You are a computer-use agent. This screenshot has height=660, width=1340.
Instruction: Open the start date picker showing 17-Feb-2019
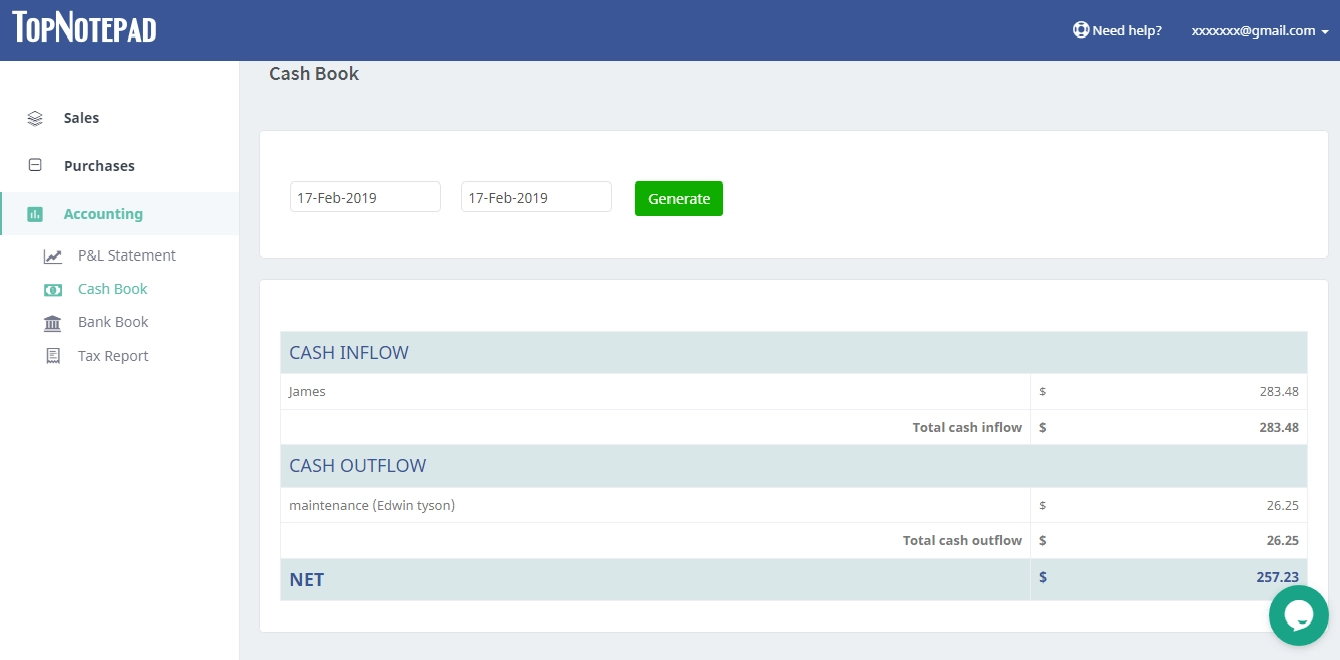coord(365,196)
